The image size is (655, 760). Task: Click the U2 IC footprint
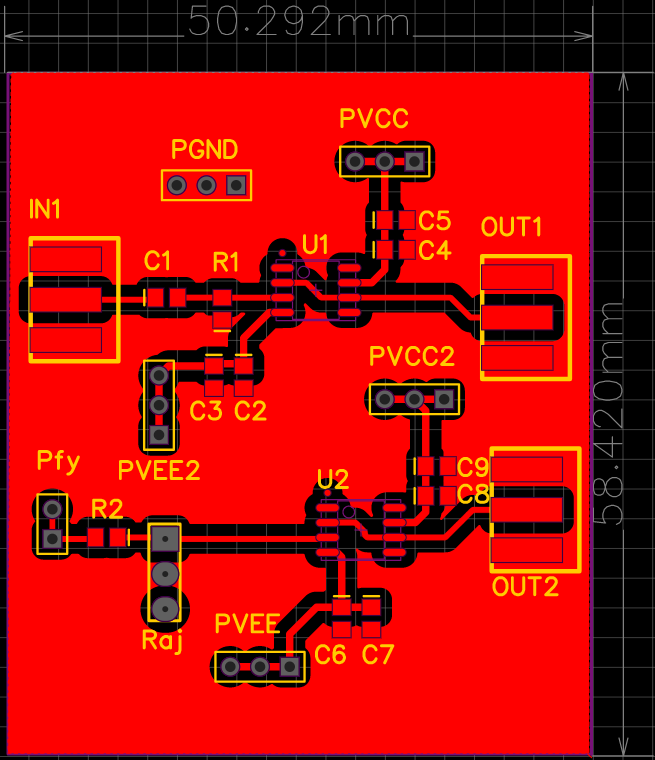(x=361, y=530)
